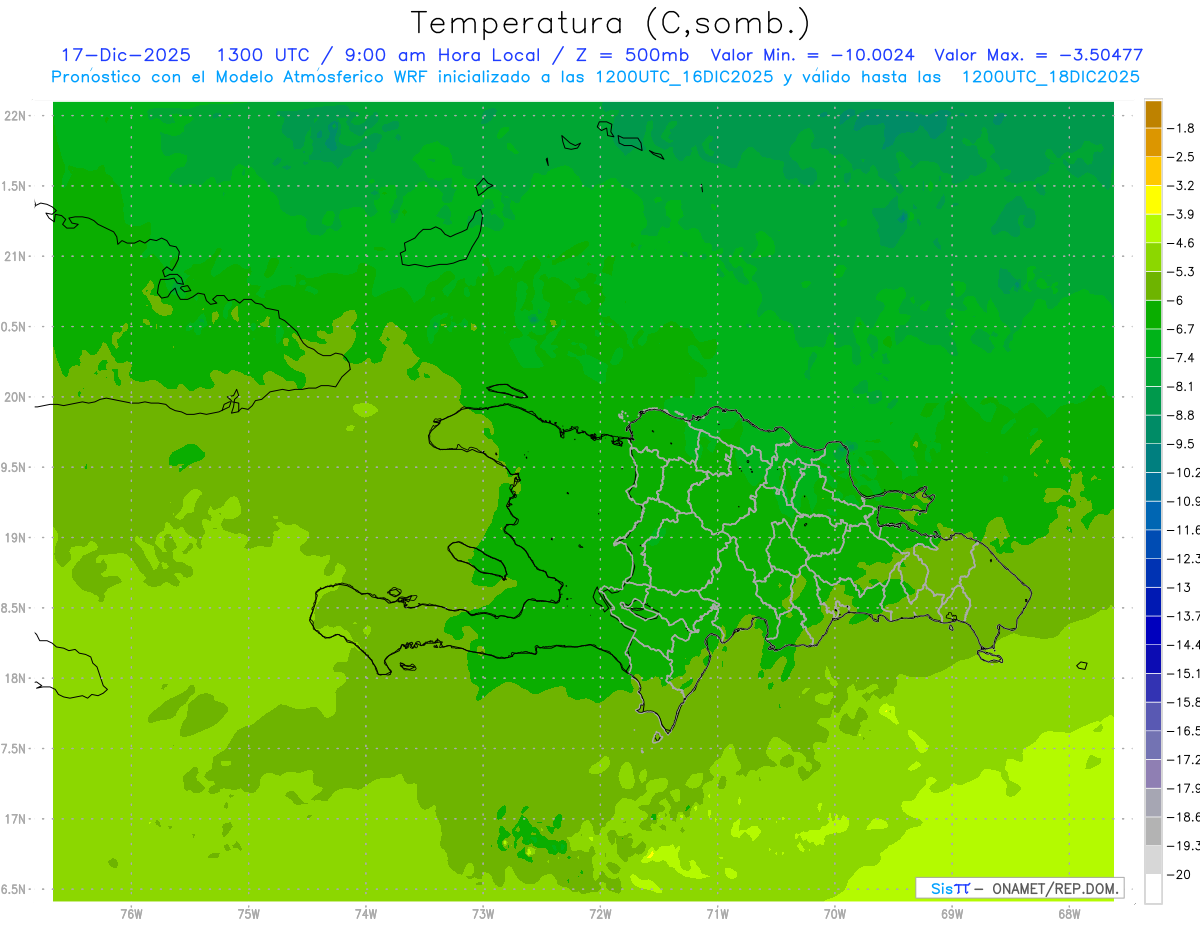The width and height of the screenshot is (1200, 927).
Task: Click the '-8.8' colorbar label
Action: (x=1182, y=415)
